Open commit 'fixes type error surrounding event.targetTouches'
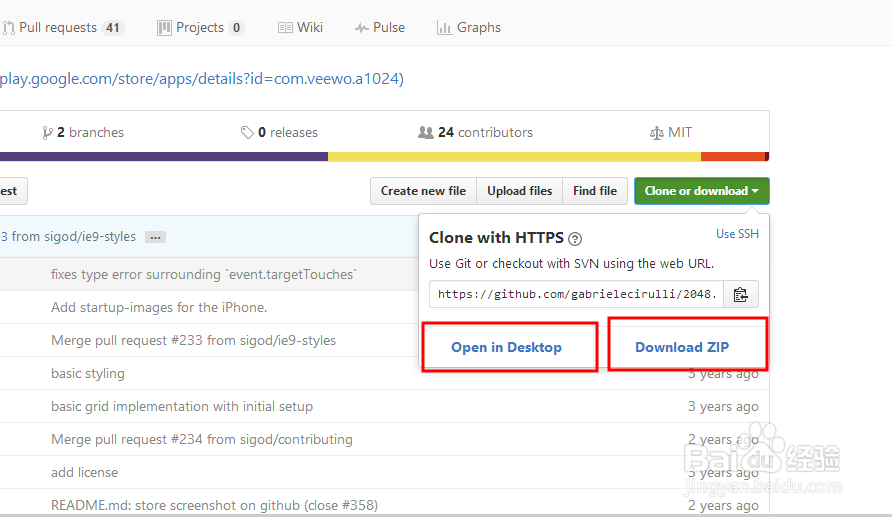This screenshot has height=517, width=892. click(x=204, y=274)
